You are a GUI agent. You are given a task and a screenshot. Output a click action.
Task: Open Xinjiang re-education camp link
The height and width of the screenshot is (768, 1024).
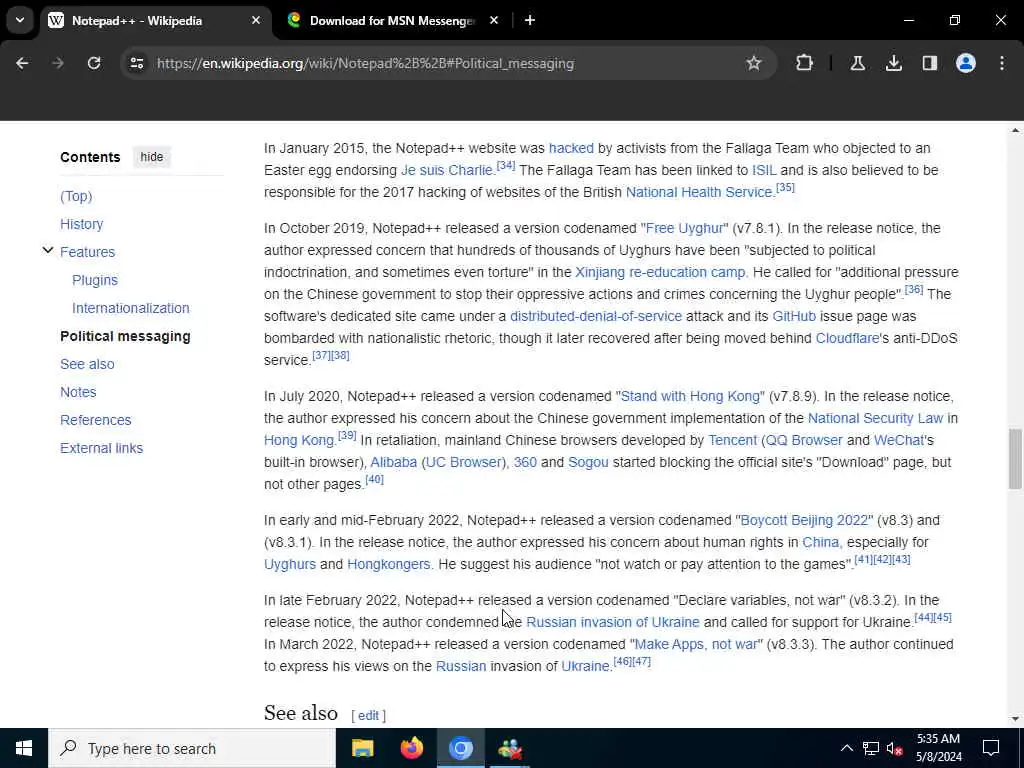coord(660,272)
